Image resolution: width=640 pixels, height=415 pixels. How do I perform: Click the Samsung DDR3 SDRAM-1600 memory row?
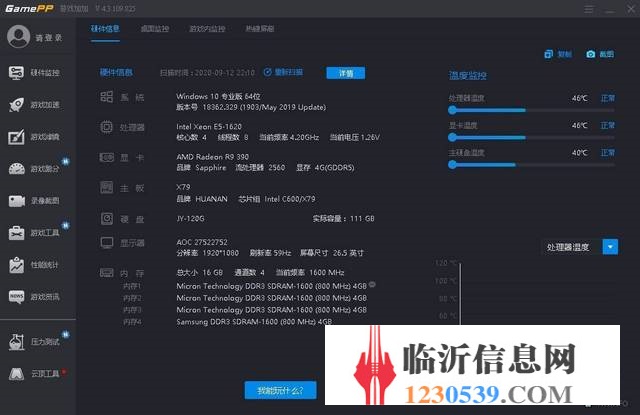tap(254, 322)
